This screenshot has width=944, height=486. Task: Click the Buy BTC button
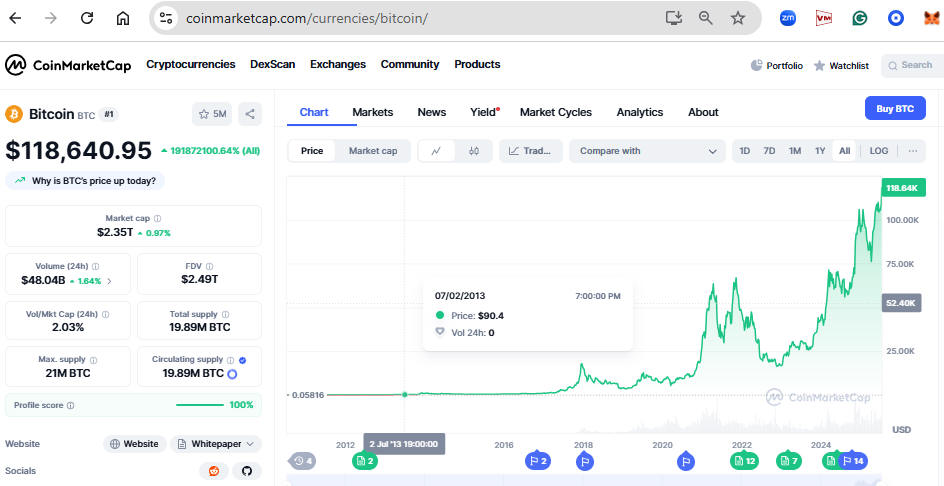pyautogui.click(x=895, y=108)
